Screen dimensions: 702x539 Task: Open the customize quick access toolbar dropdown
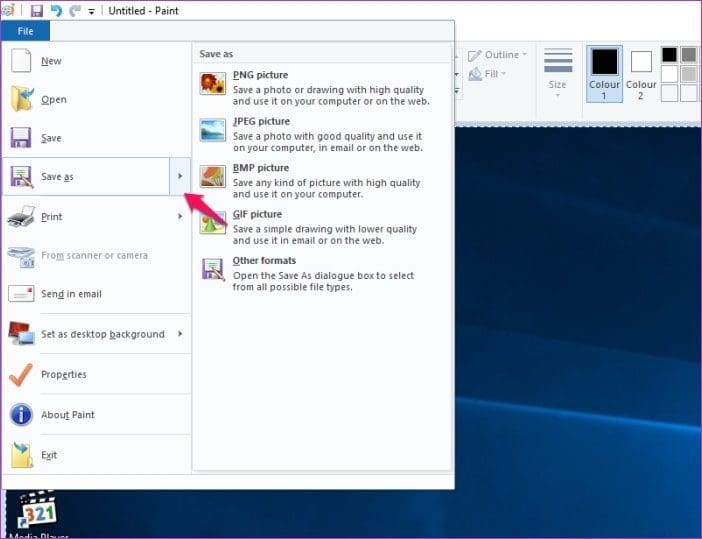[x=91, y=12]
